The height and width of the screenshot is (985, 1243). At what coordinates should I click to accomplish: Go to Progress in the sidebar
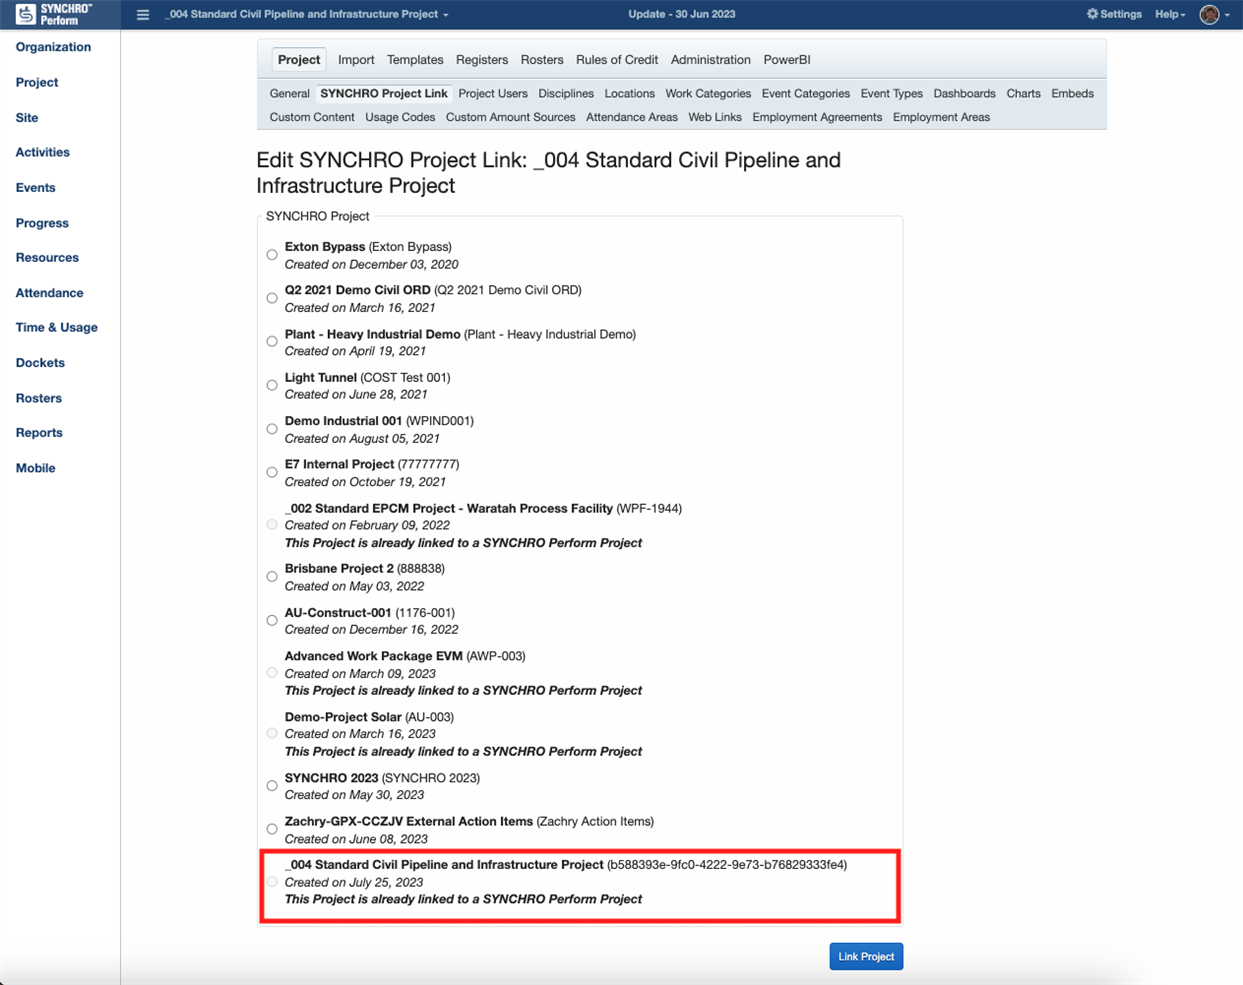click(x=42, y=223)
